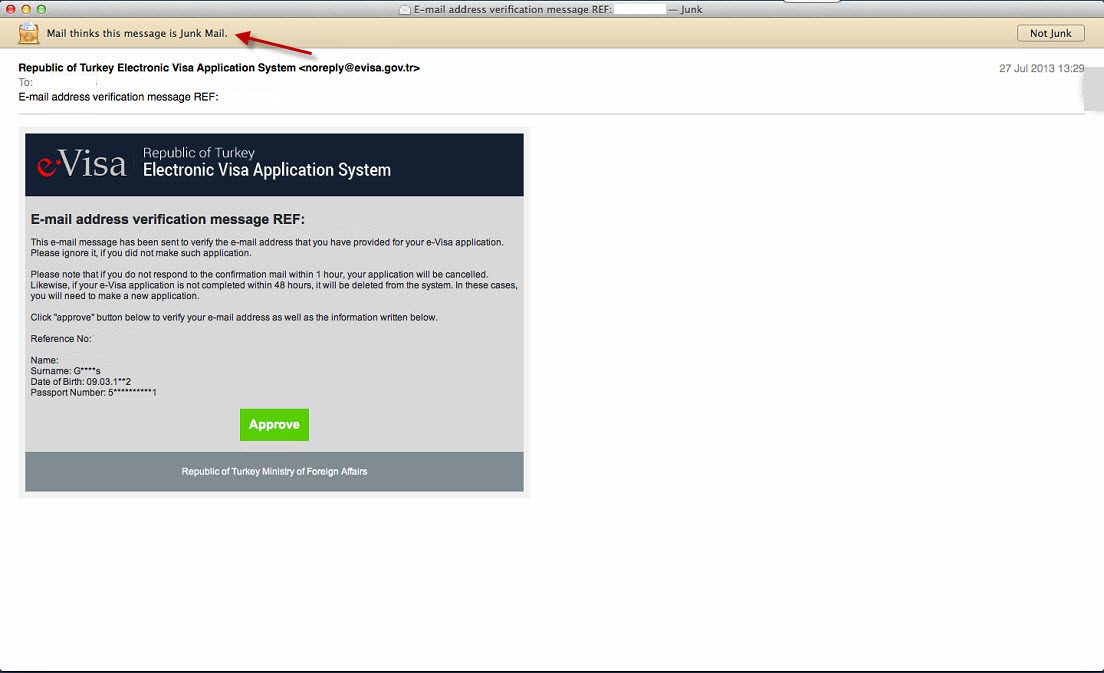This screenshot has height=673, width=1104.
Task: Click the 'To:' recipient label
Action: tap(25, 82)
